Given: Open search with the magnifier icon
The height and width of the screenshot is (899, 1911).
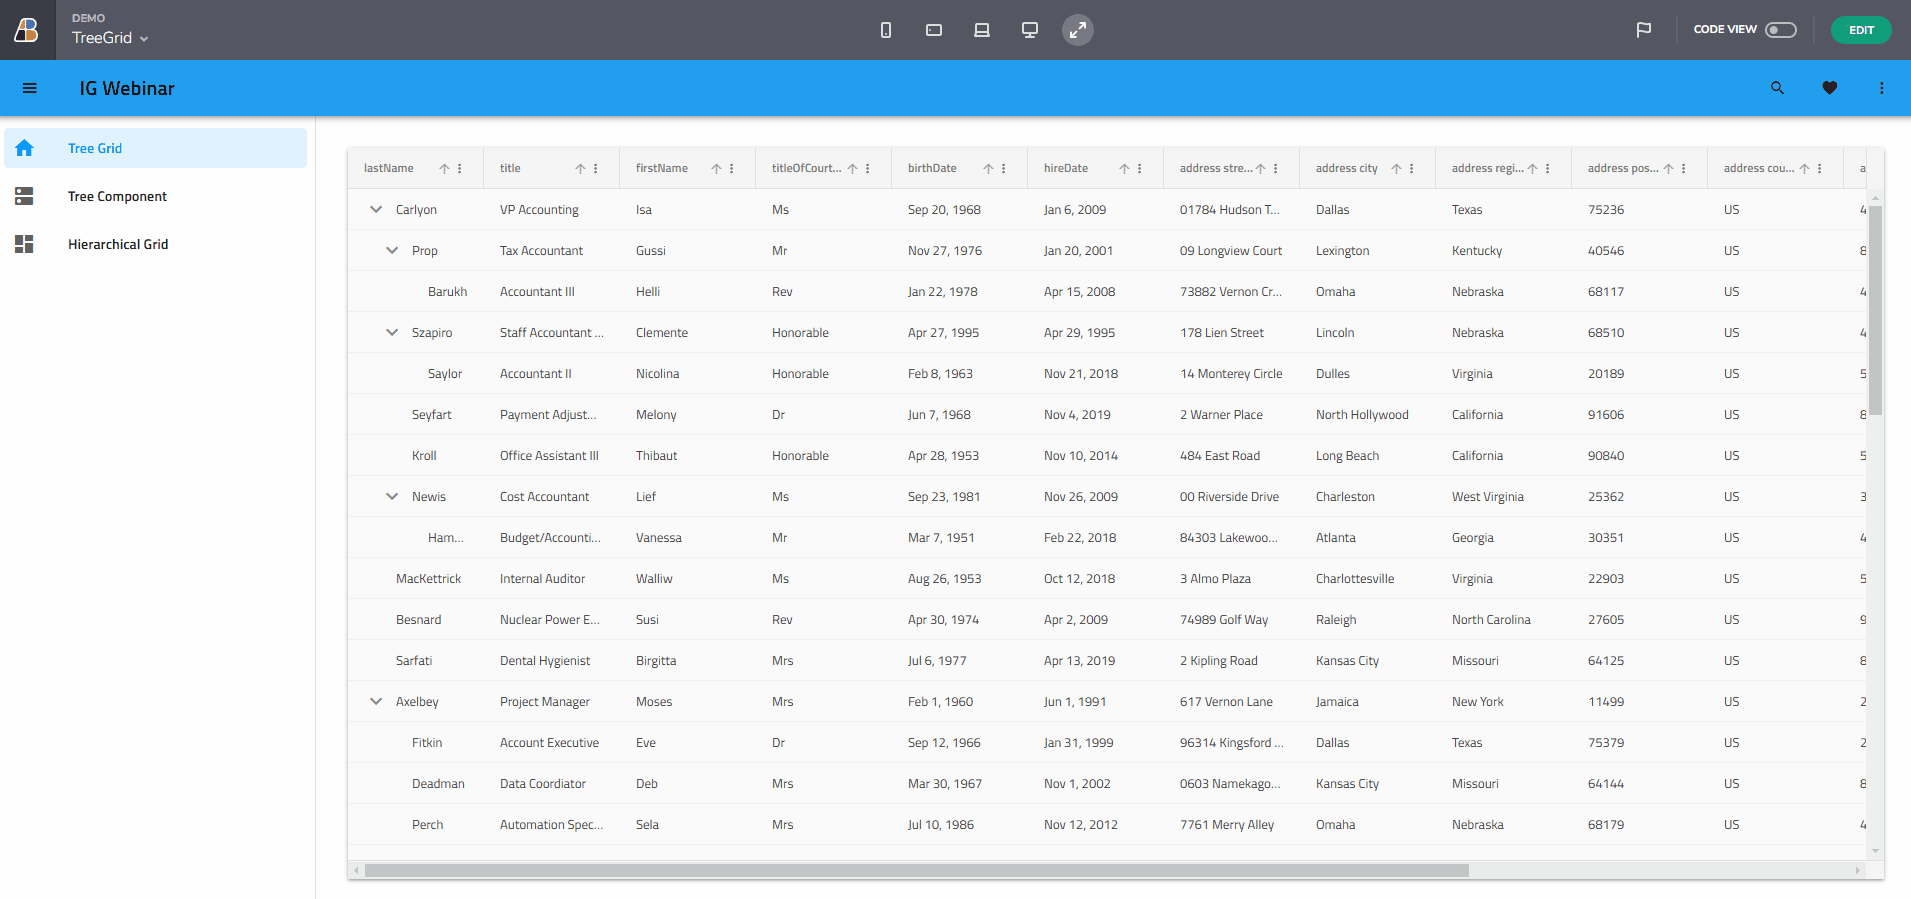Looking at the screenshot, I should tap(1777, 88).
